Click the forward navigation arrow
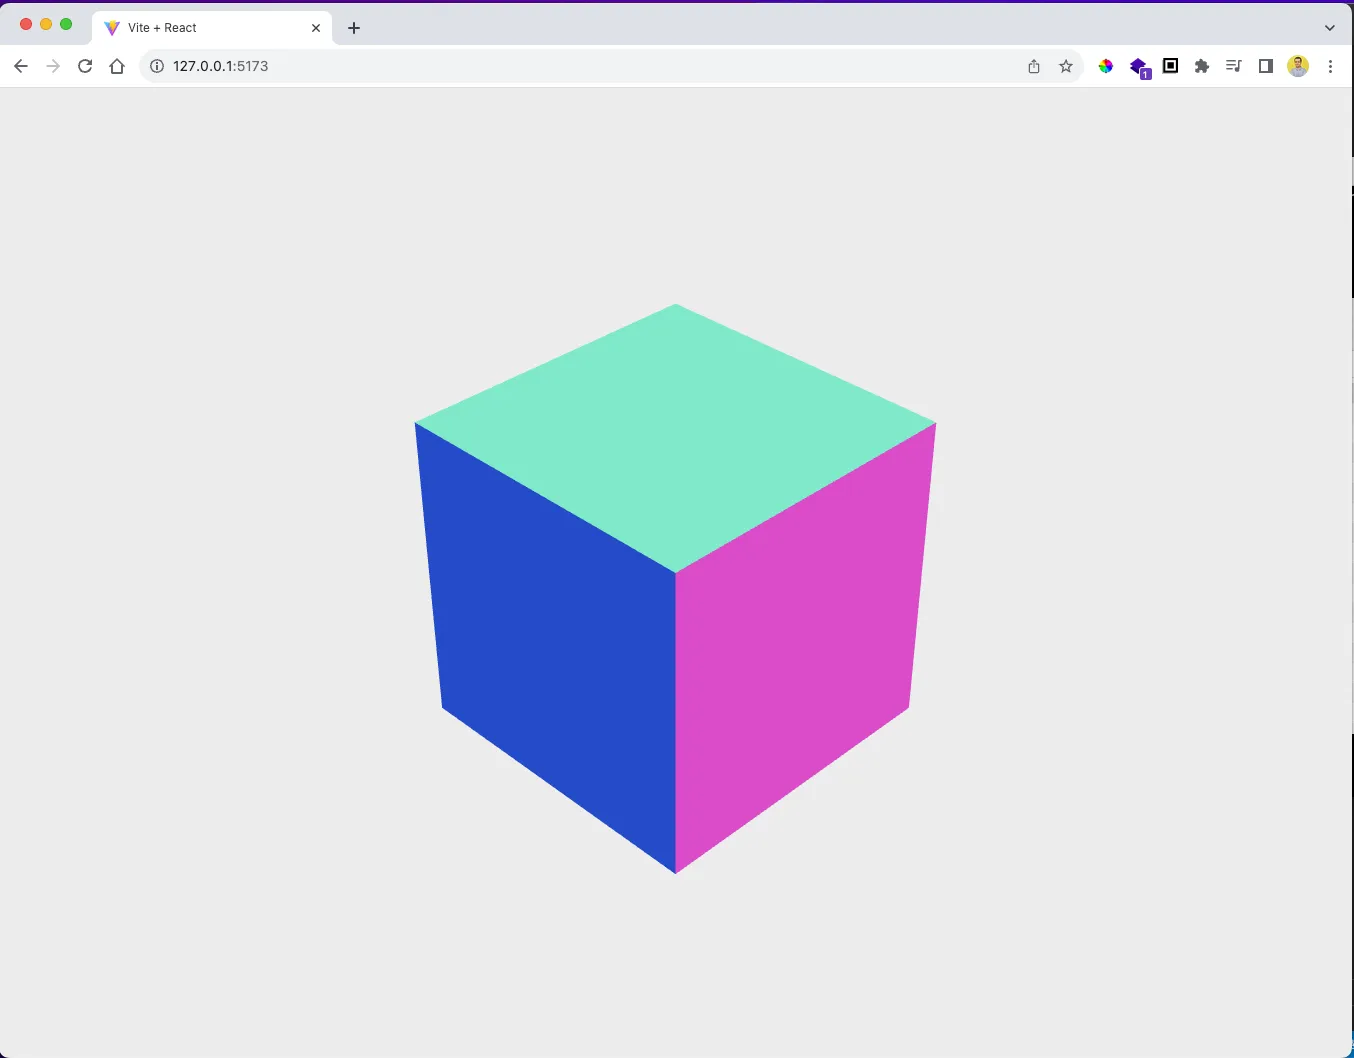The image size is (1354, 1058). coord(53,66)
